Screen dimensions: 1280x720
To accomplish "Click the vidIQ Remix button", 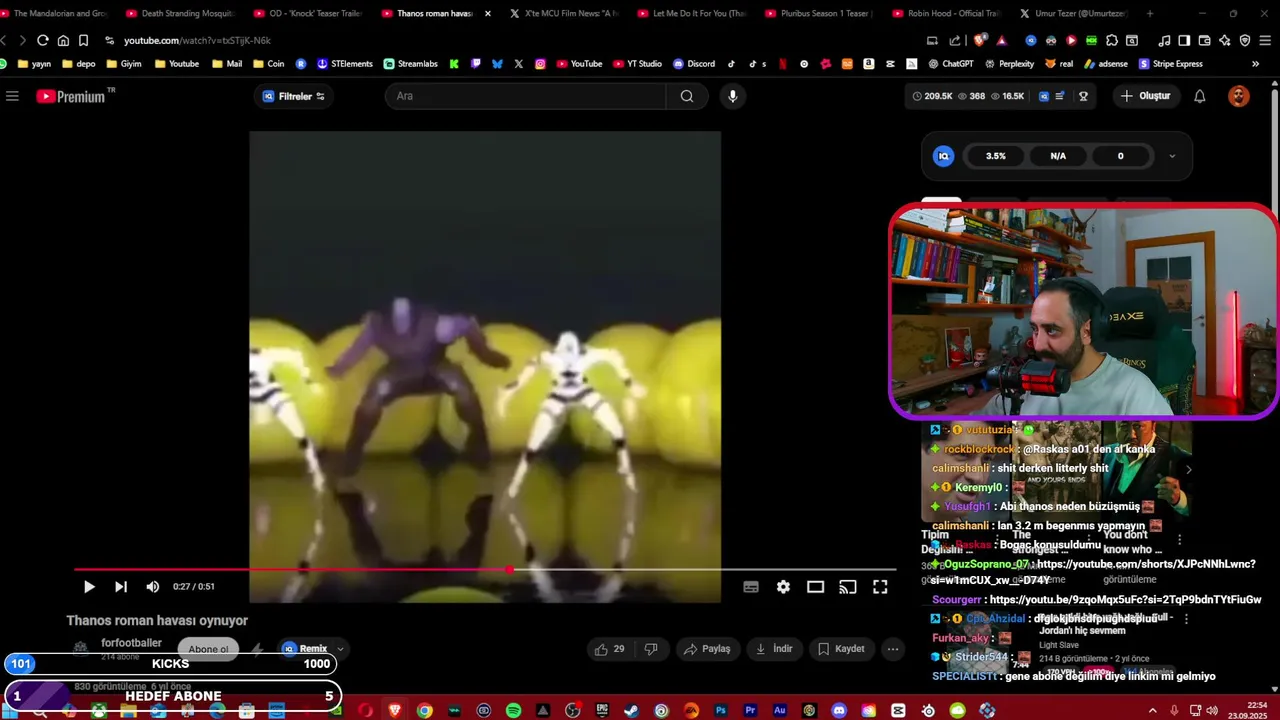I will [305, 649].
